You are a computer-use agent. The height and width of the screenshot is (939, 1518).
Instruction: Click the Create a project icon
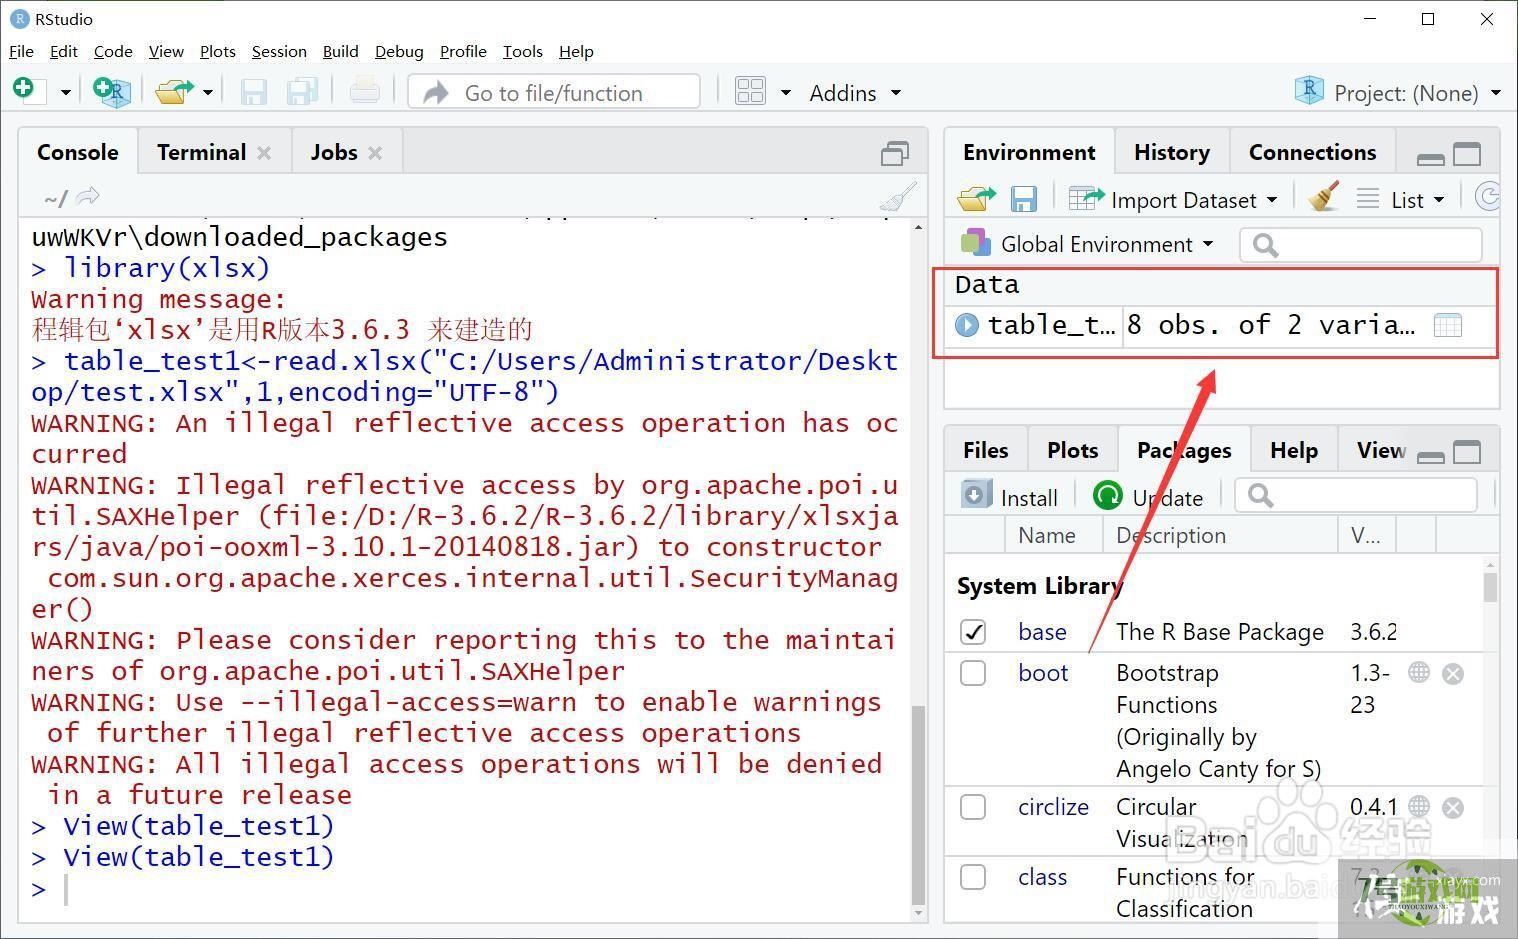pyautogui.click(x=112, y=92)
